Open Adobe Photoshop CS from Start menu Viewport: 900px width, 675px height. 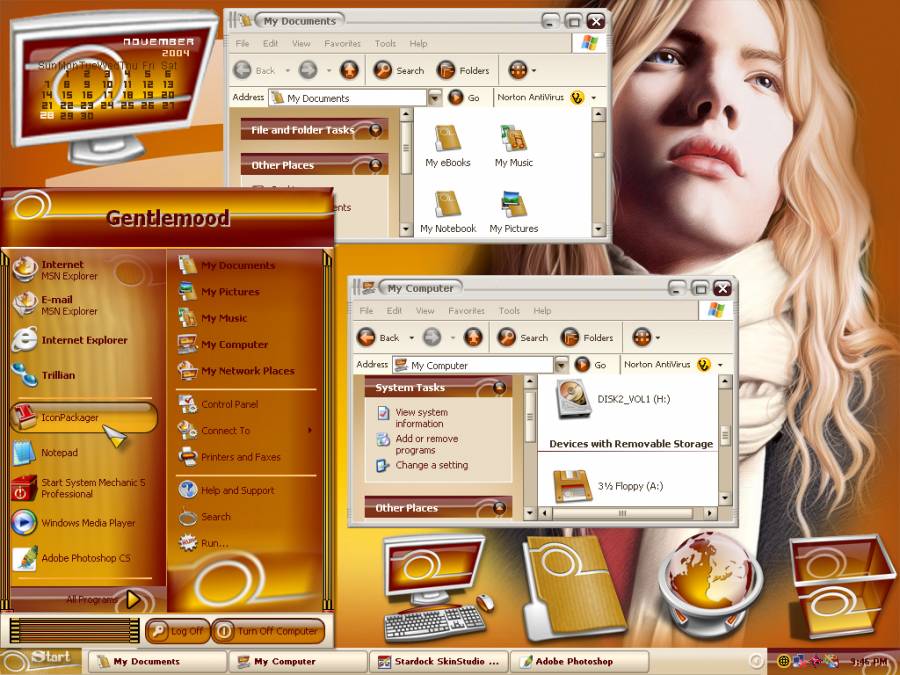coord(85,558)
